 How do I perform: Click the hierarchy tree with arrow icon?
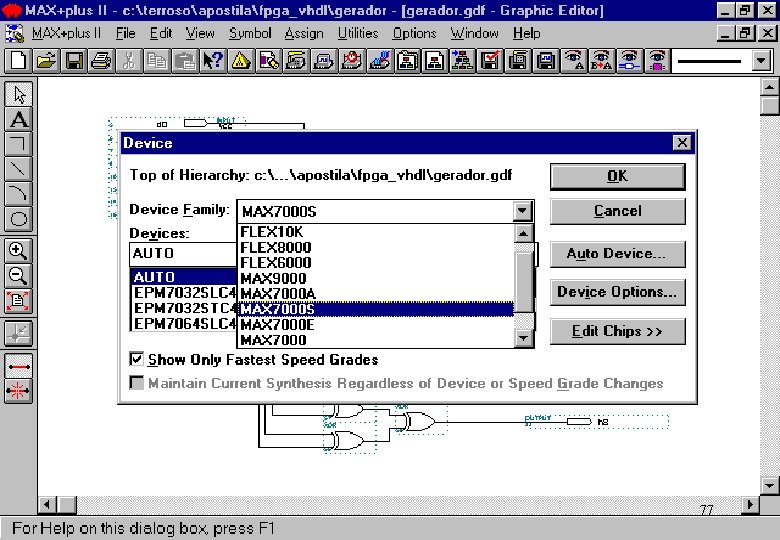(463, 61)
